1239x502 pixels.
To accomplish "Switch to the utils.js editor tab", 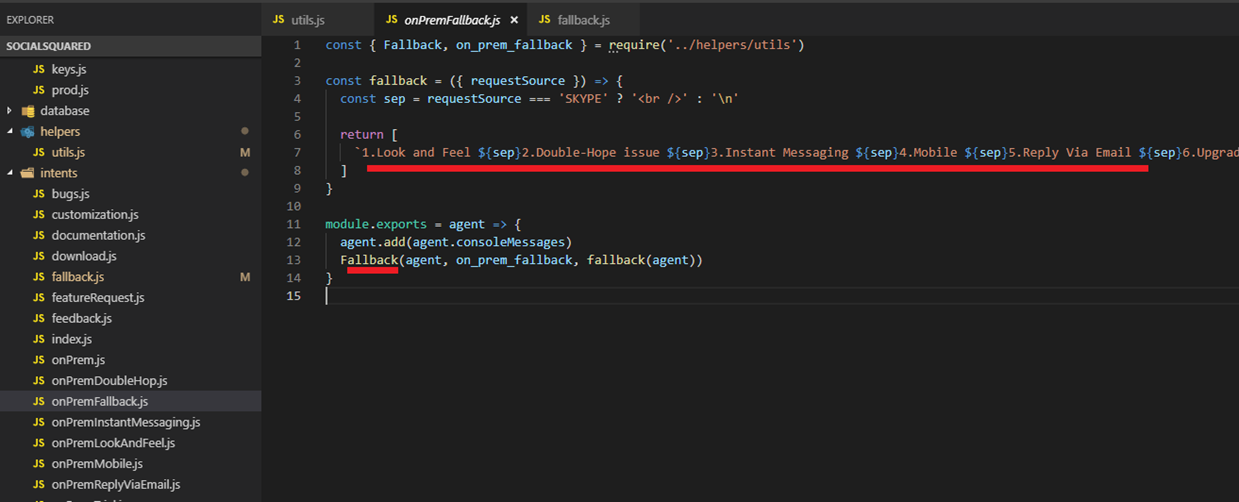I will (307, 20).
